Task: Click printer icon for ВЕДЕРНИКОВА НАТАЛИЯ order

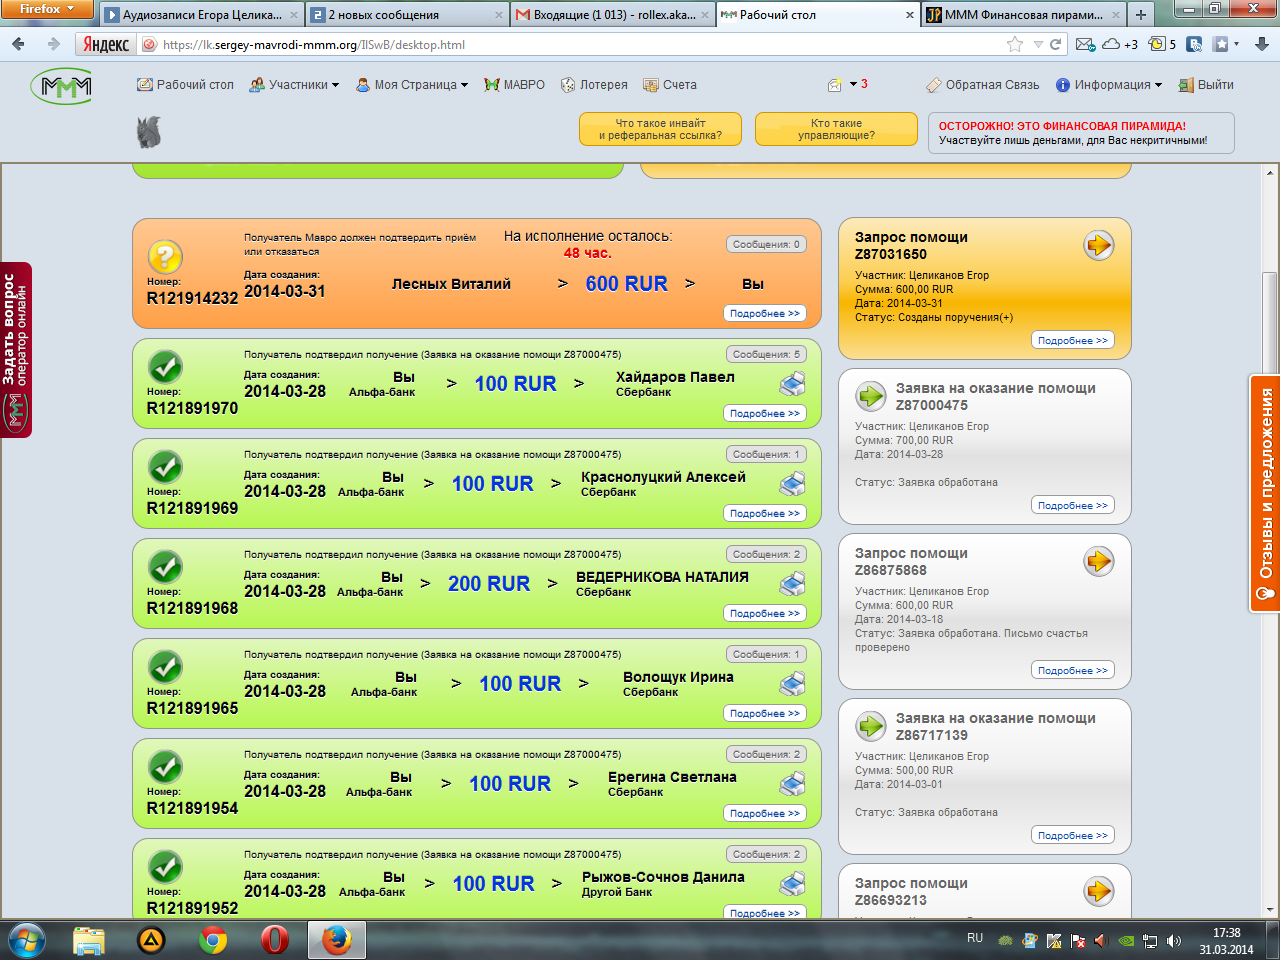Action: click(x=793, y=584)
